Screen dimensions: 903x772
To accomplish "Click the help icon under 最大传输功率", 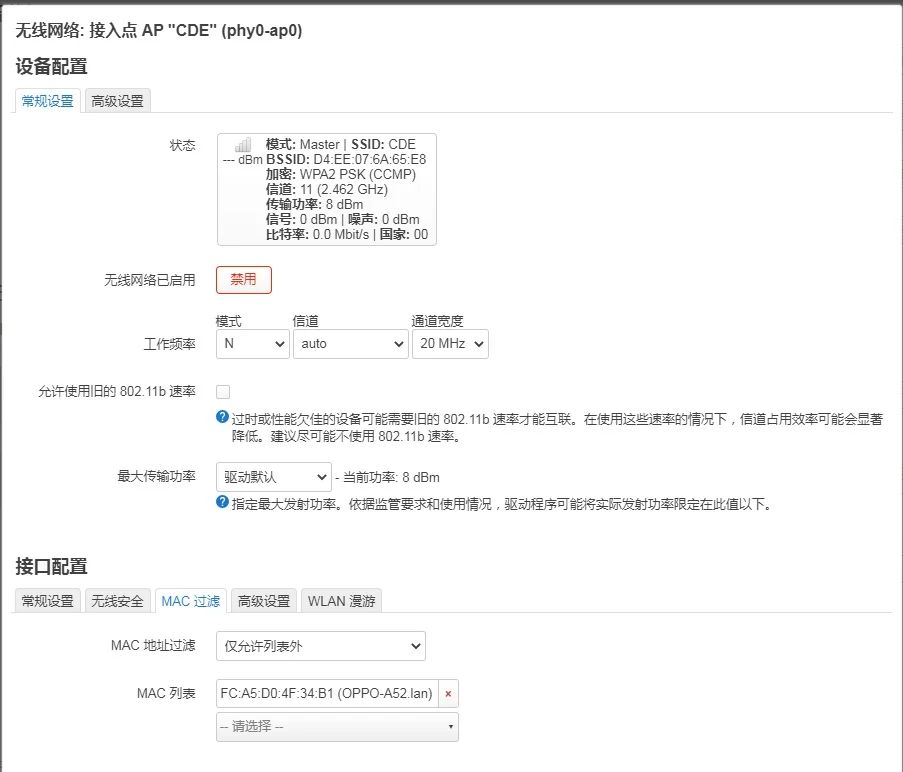I will [220, 504].
